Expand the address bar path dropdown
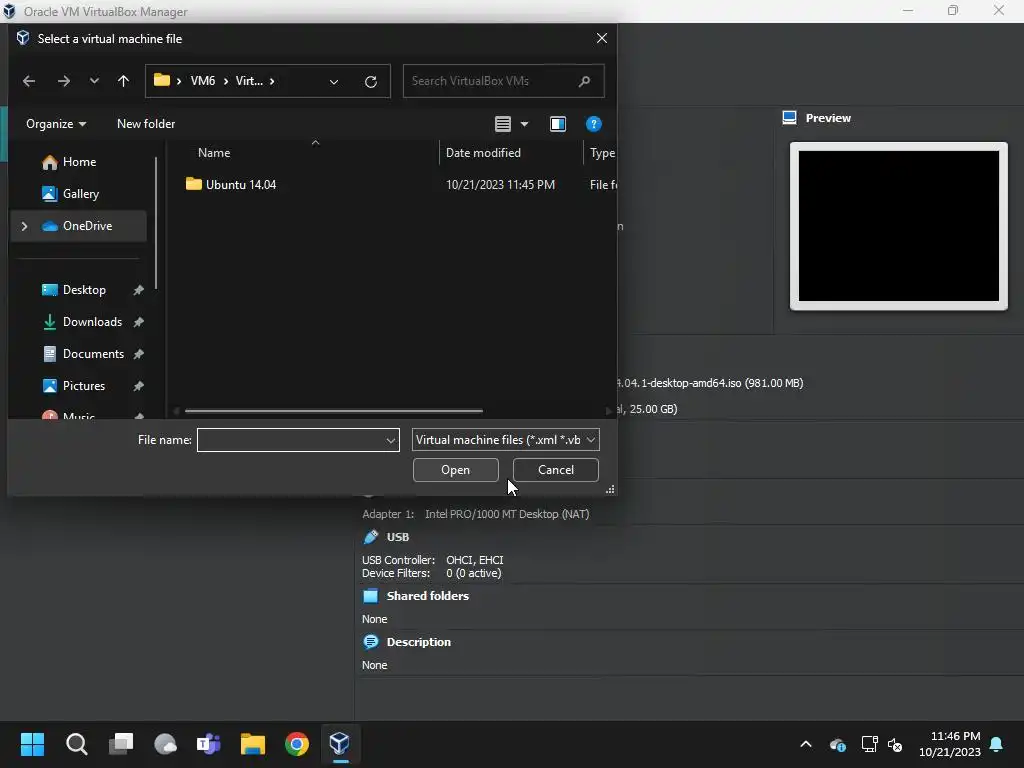The image size is (1024, 768). 334,82
